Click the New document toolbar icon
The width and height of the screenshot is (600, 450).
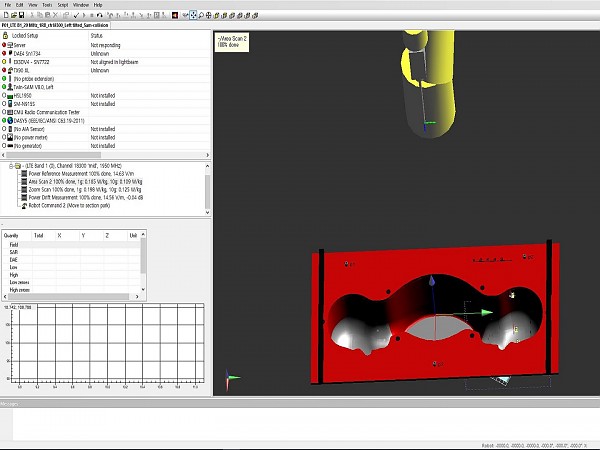[6, 15]
